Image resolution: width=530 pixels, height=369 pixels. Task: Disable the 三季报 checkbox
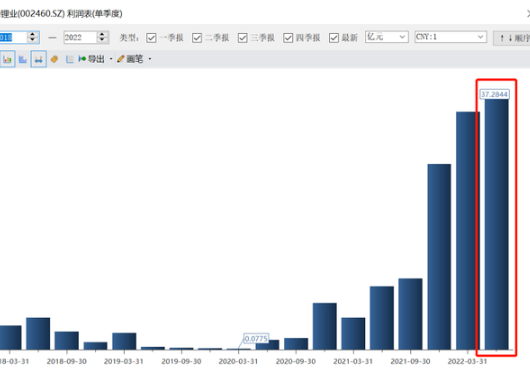(243, 38)
